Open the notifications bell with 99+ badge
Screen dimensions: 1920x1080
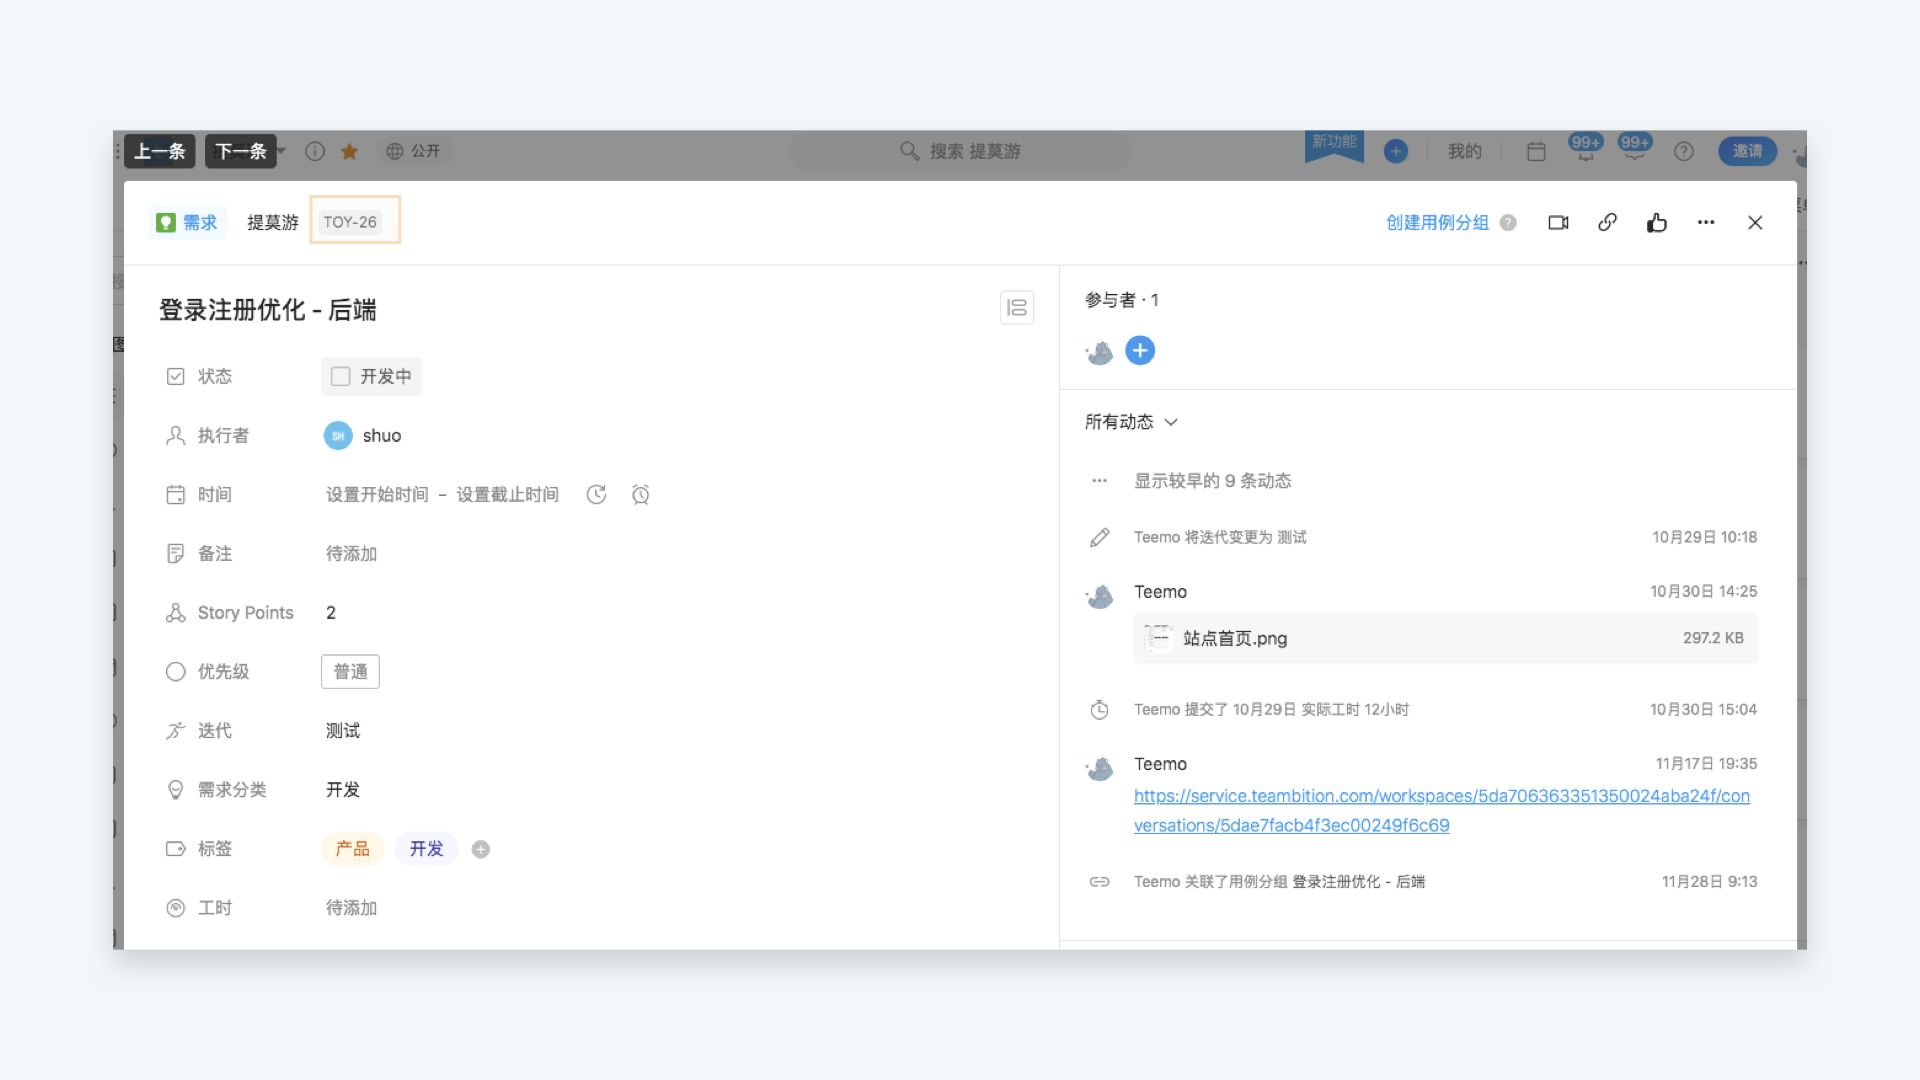pos(1586,148)
